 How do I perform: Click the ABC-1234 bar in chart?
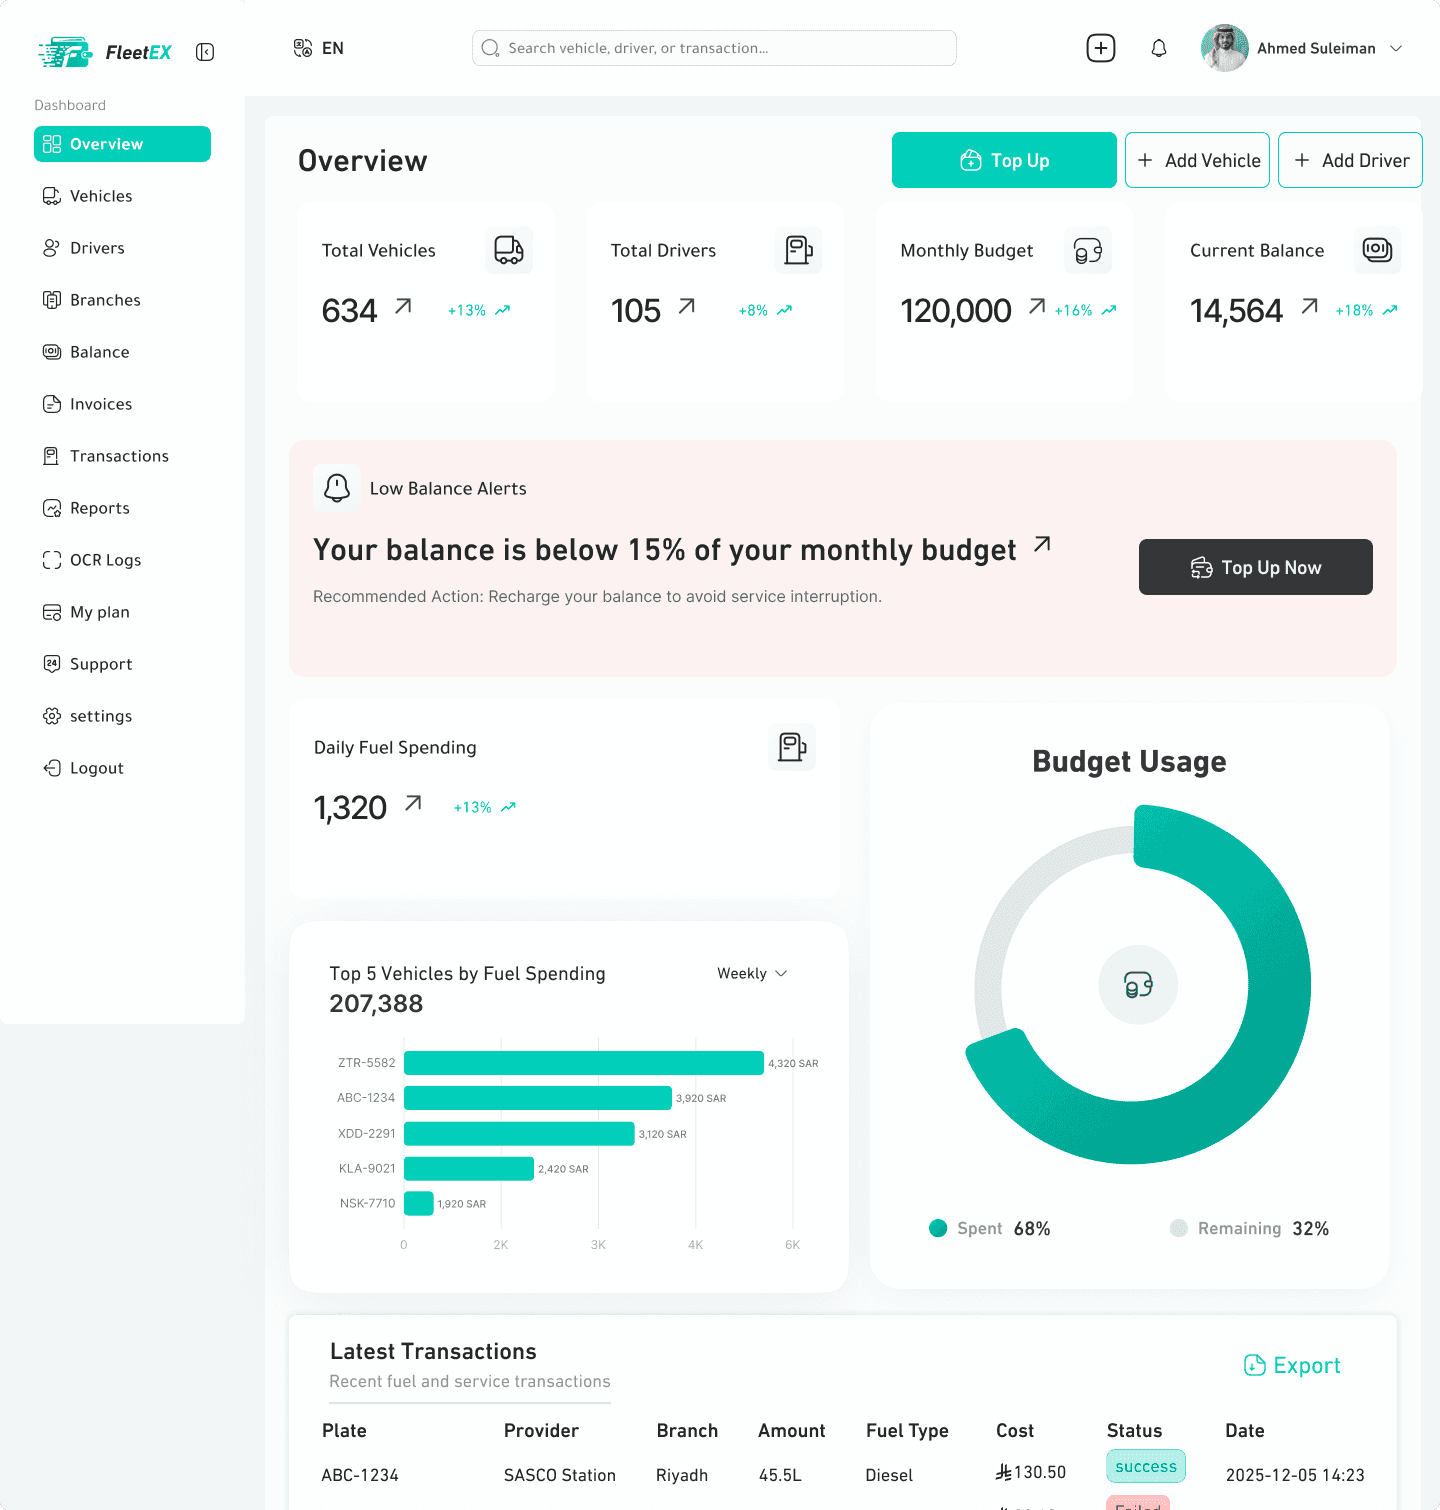click(538, 1098)
